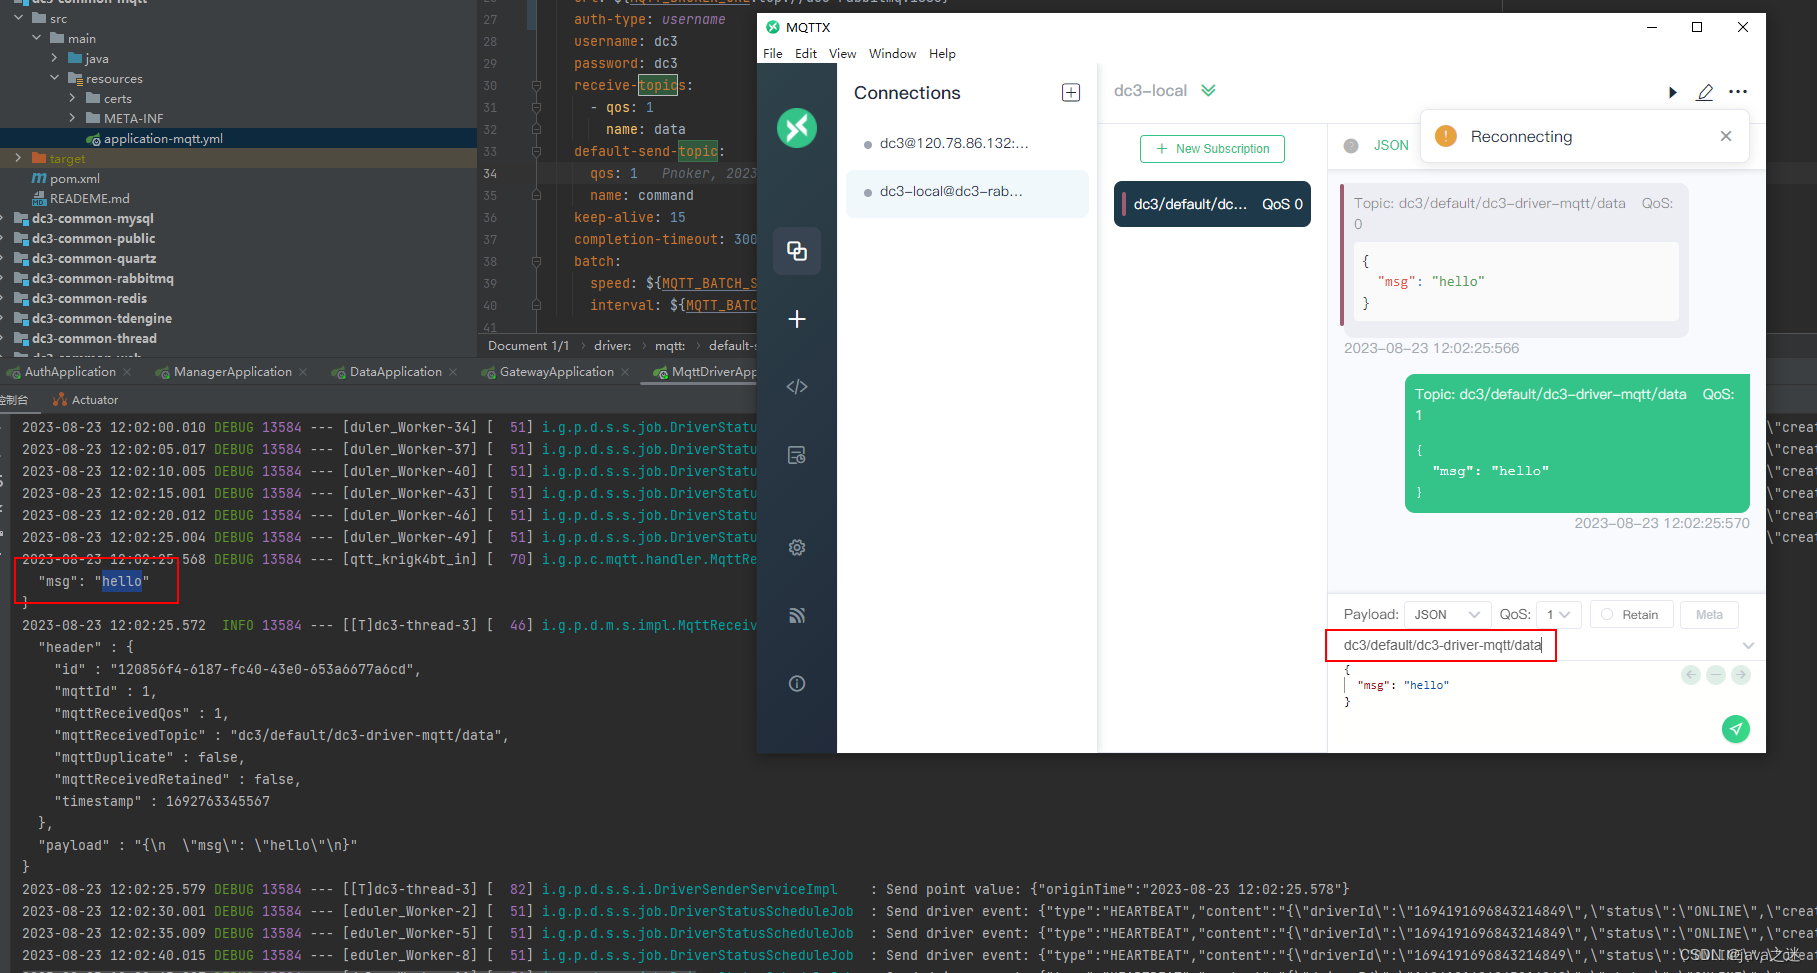Click the edit pencil icon for dc3-local

(x=1705, y=92)
